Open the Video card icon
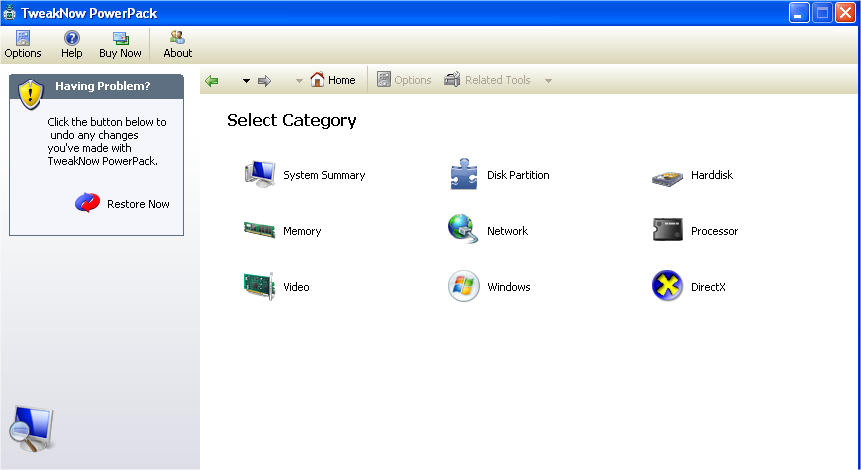Screen dimensions: 861x470 point(259,286)
